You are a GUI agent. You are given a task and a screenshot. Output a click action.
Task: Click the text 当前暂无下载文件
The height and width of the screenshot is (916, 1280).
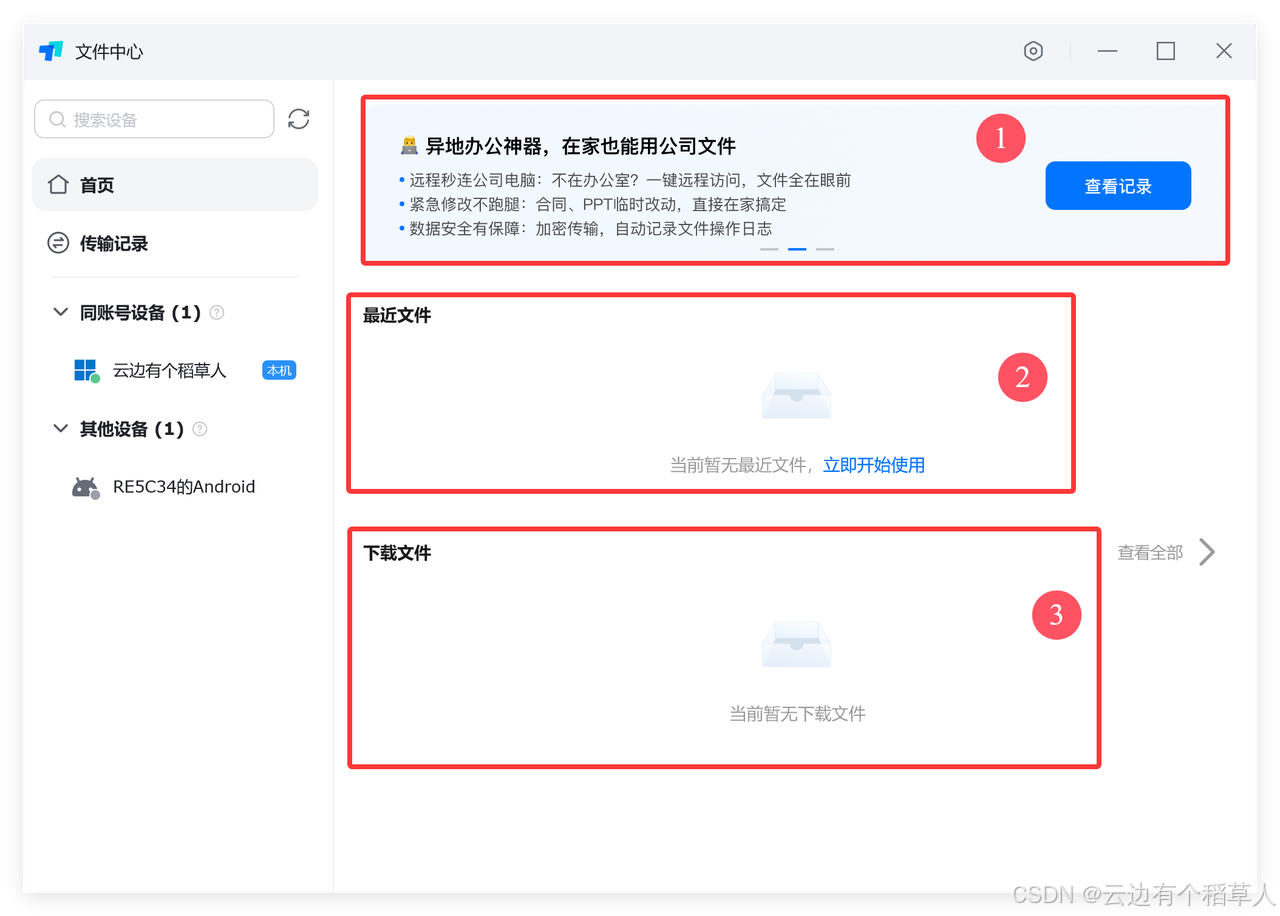click(797, 714)
